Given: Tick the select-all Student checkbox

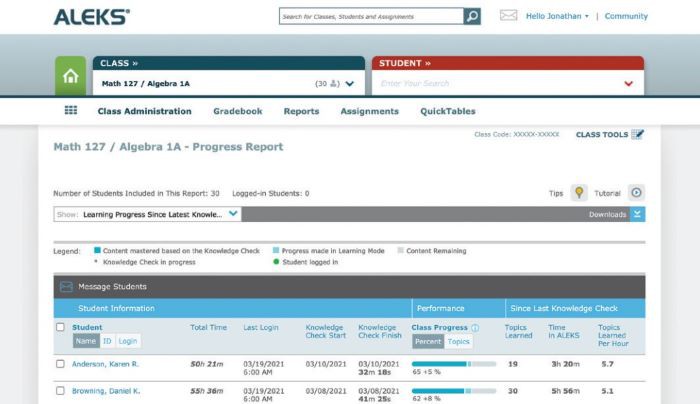Looking at the screenshot, I should point(60,327).
